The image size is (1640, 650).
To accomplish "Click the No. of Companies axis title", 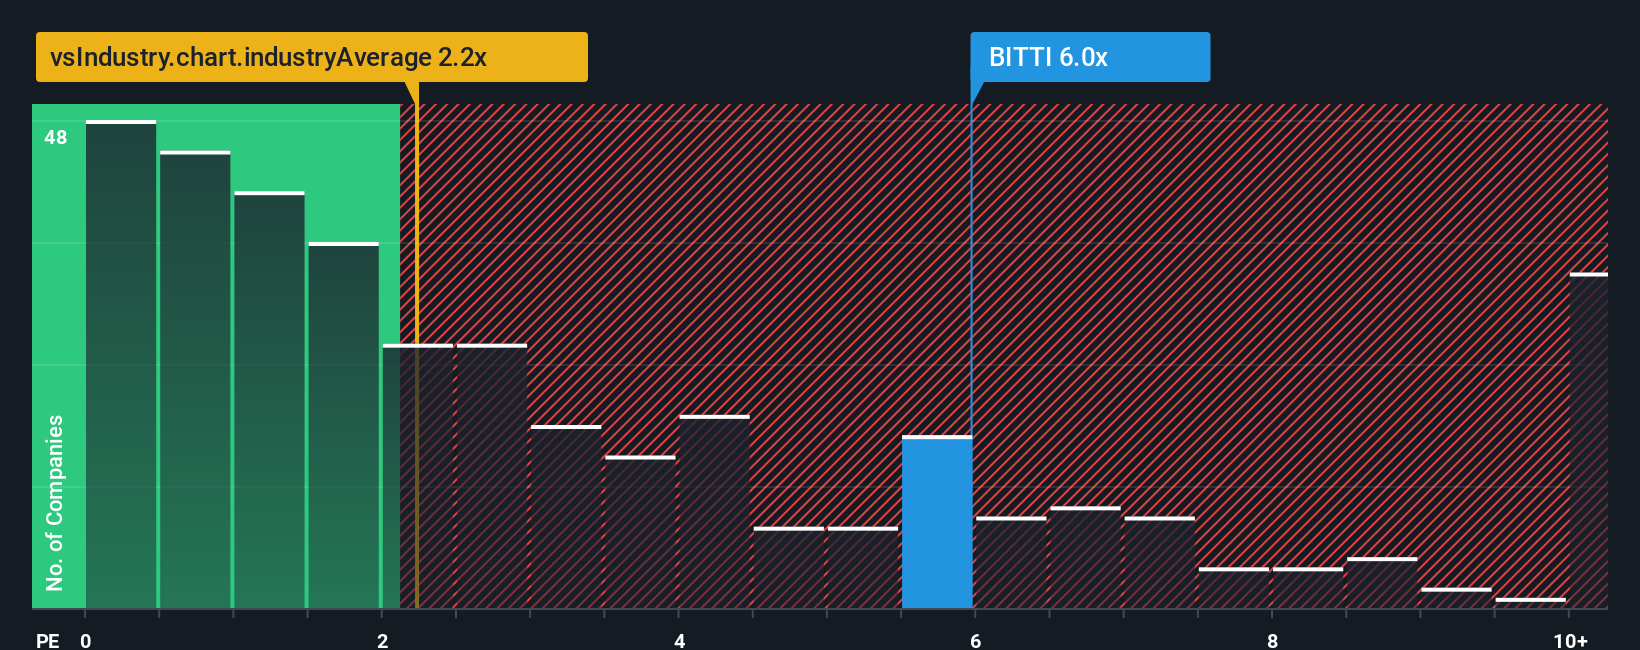I will (x=55, y=502).
